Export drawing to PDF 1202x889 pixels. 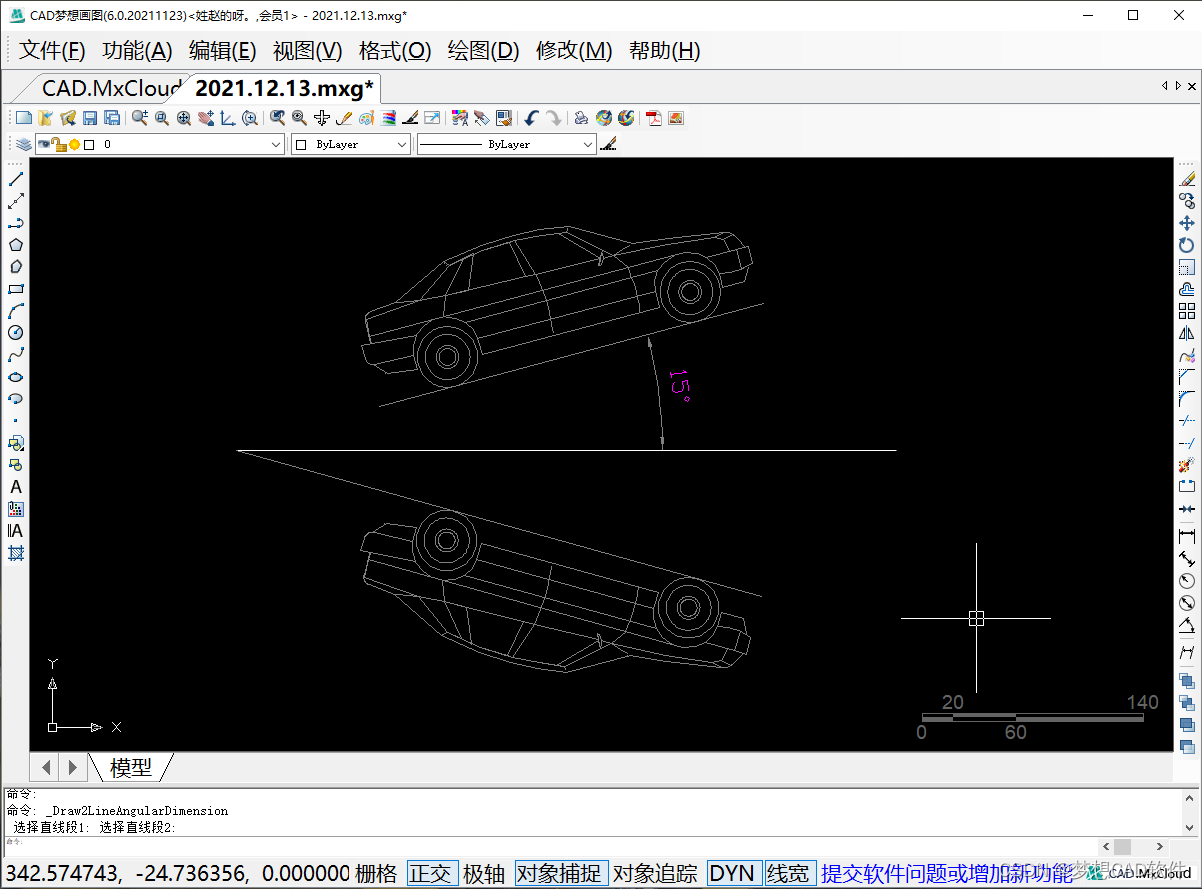point(654,118)
